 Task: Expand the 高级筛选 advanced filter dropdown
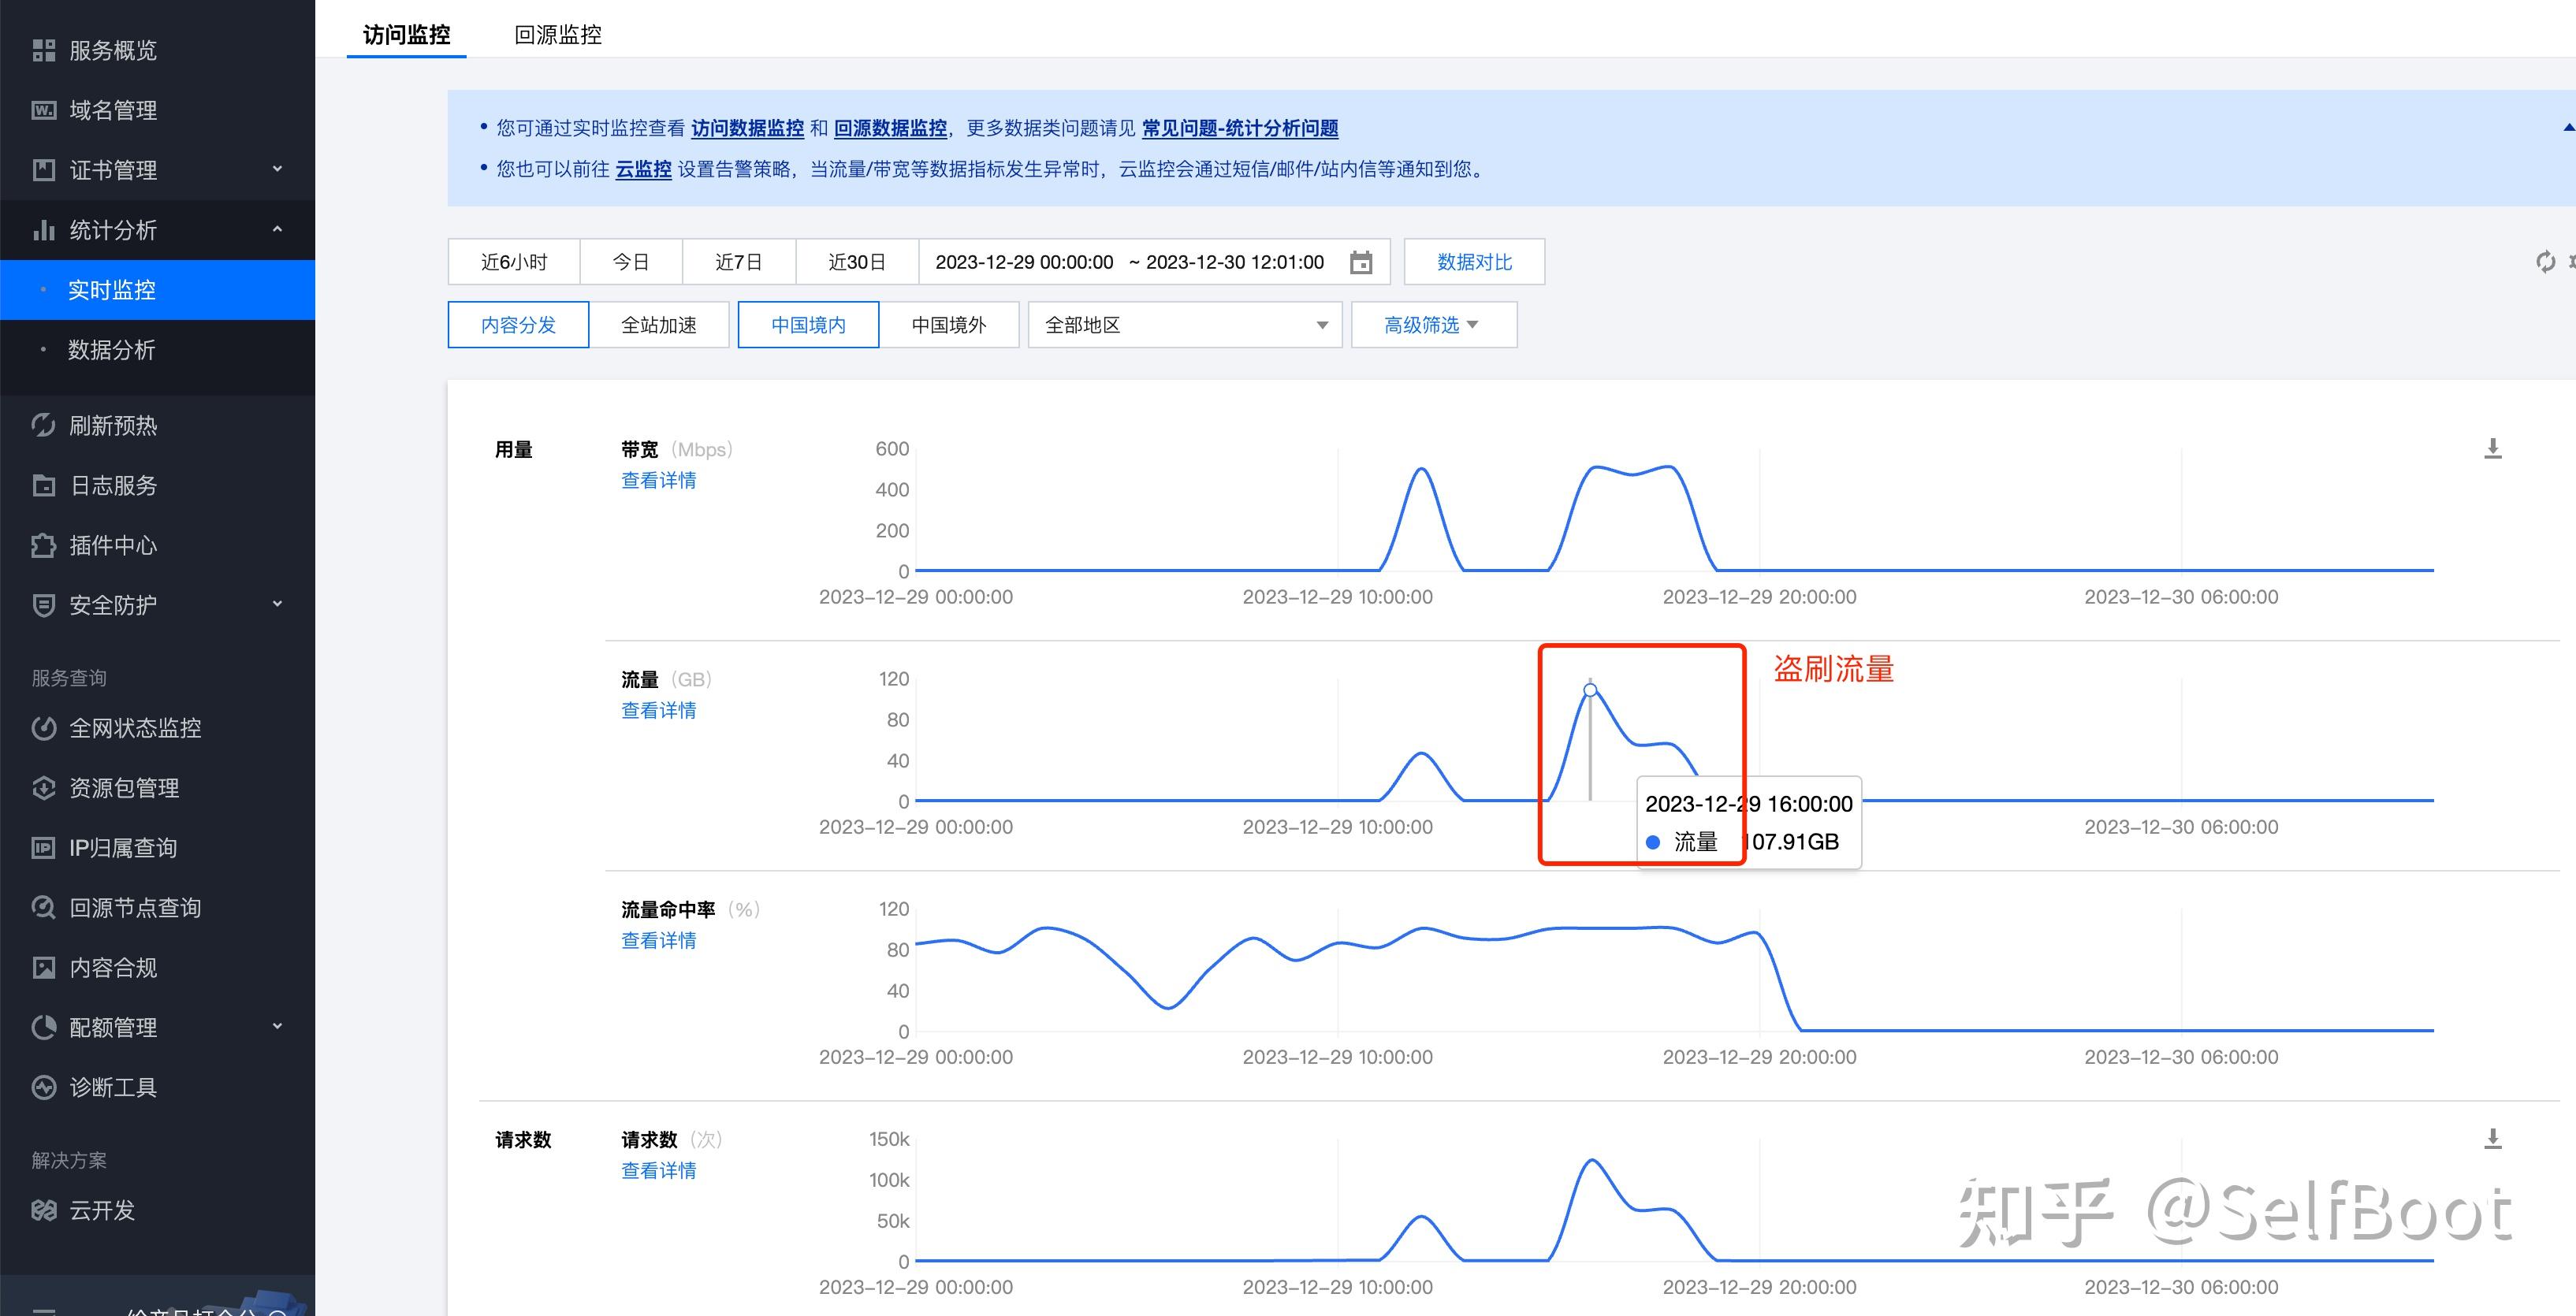coord(1433,324)
